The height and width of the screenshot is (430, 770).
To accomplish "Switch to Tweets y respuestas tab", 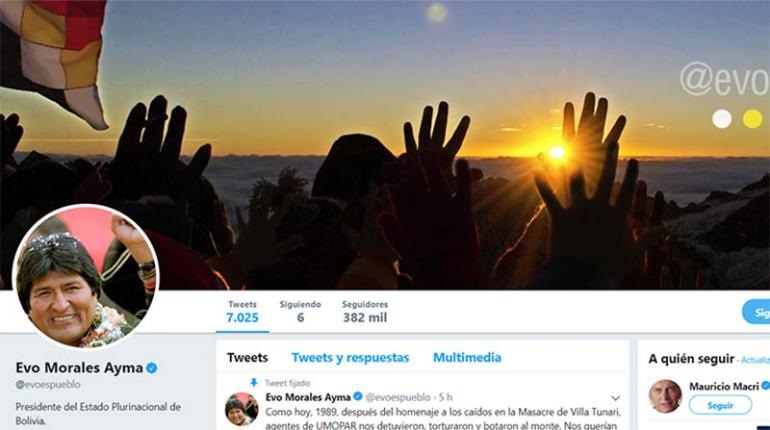I will tap(350, 358).
